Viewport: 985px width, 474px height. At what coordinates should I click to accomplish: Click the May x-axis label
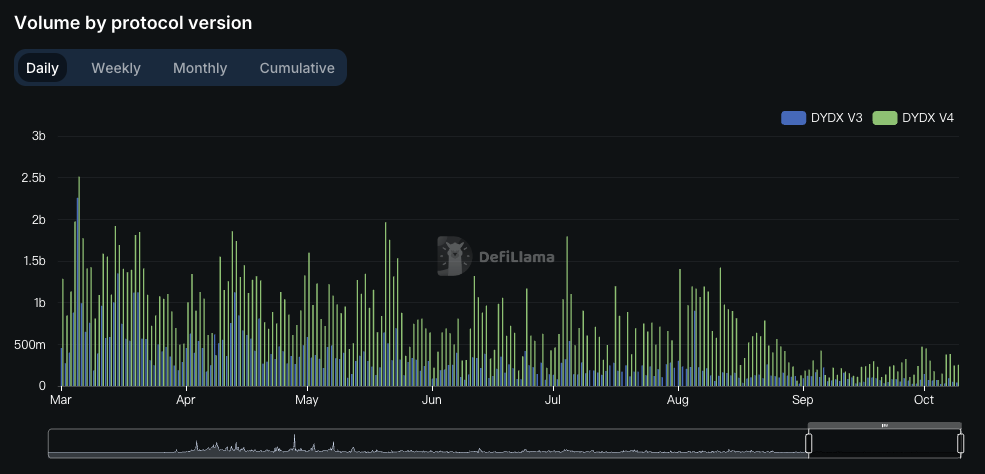tap(307, 400)
